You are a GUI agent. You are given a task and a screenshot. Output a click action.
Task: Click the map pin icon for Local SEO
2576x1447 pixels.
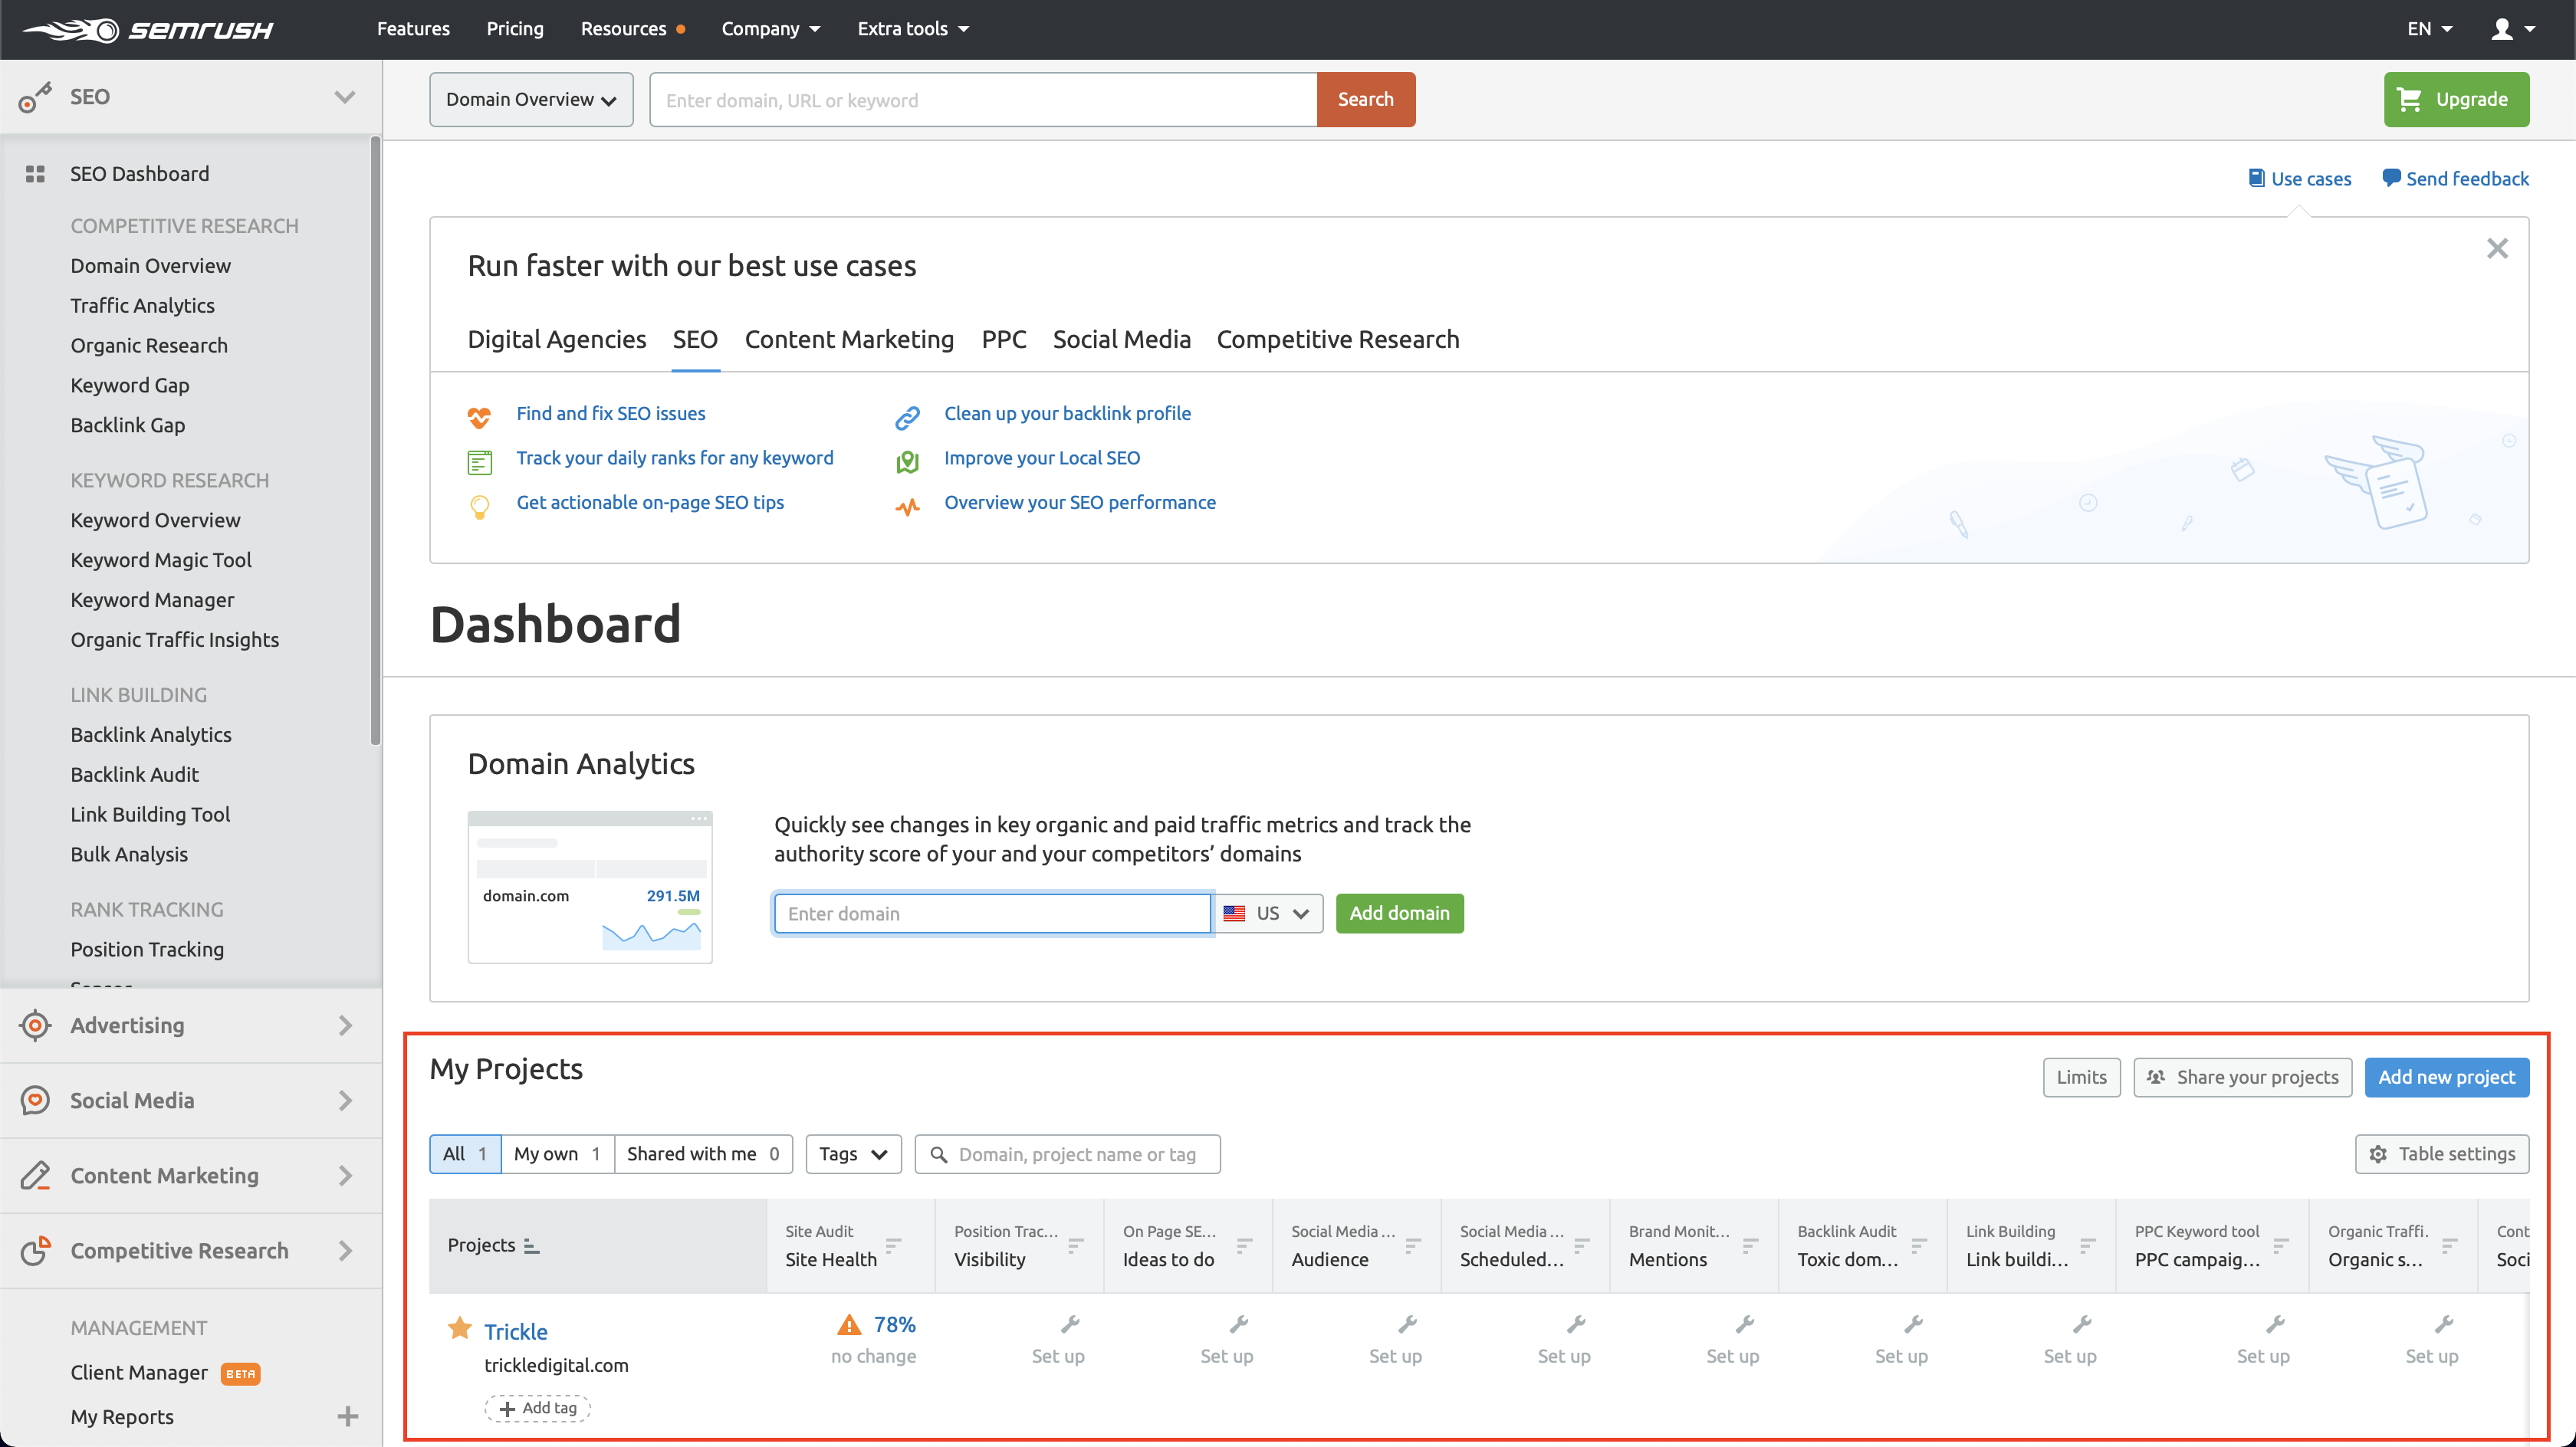[907, 461]
